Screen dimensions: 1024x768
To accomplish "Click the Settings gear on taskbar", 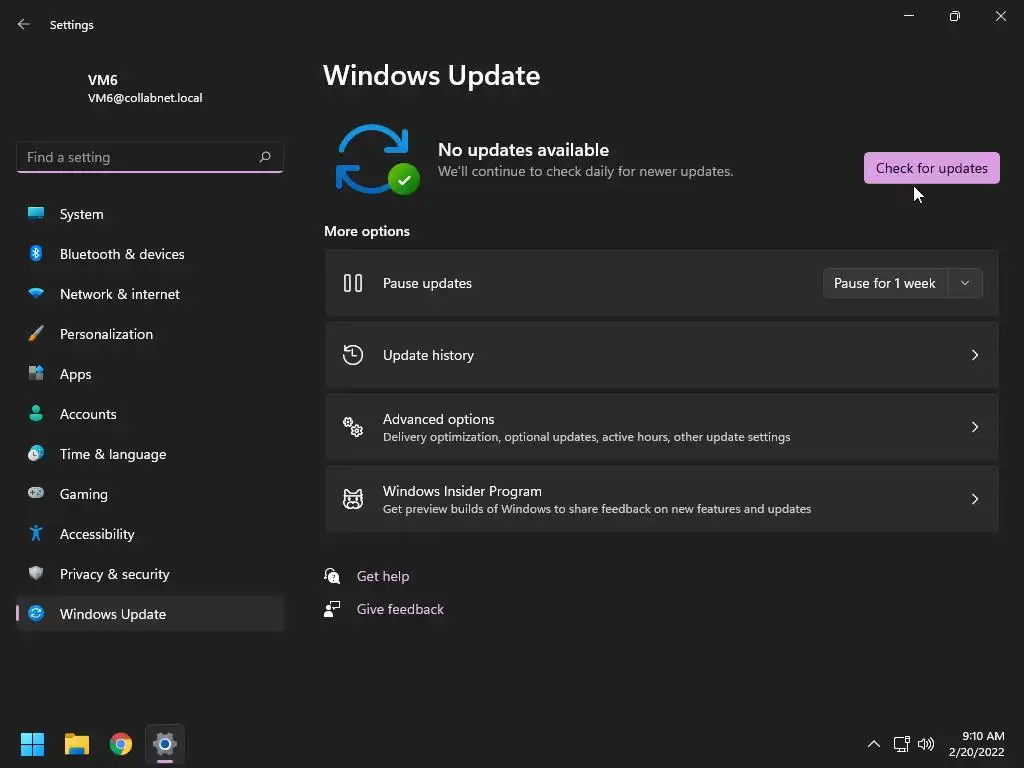I will [165, 744].
